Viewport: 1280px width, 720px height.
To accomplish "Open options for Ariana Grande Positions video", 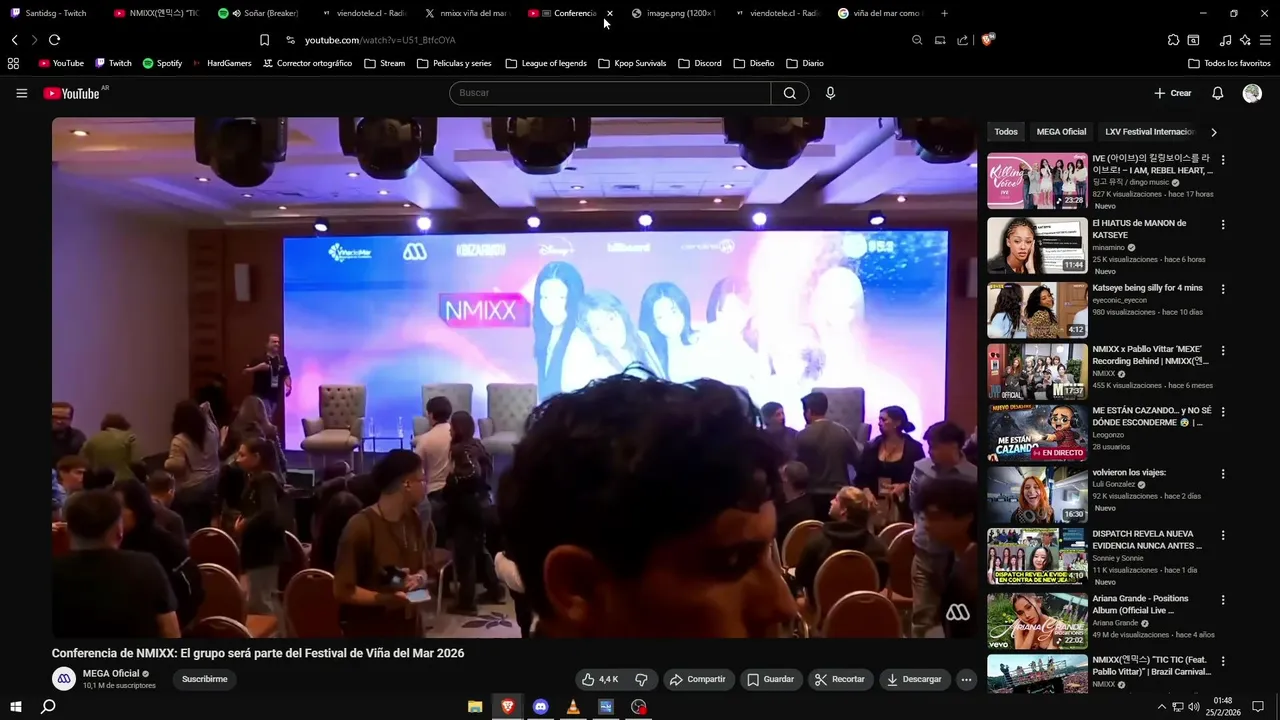I will point(1222,600).
